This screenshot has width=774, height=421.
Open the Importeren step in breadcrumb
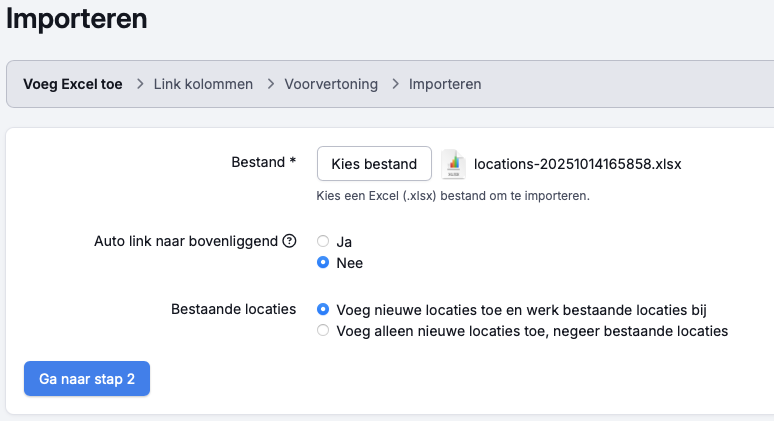(445, 84)
